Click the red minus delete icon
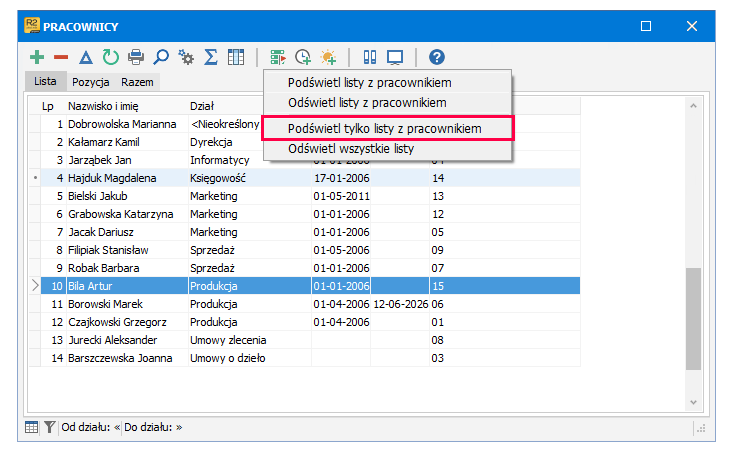730x458 pixels. pyautogui.click(x=61, y=57)
